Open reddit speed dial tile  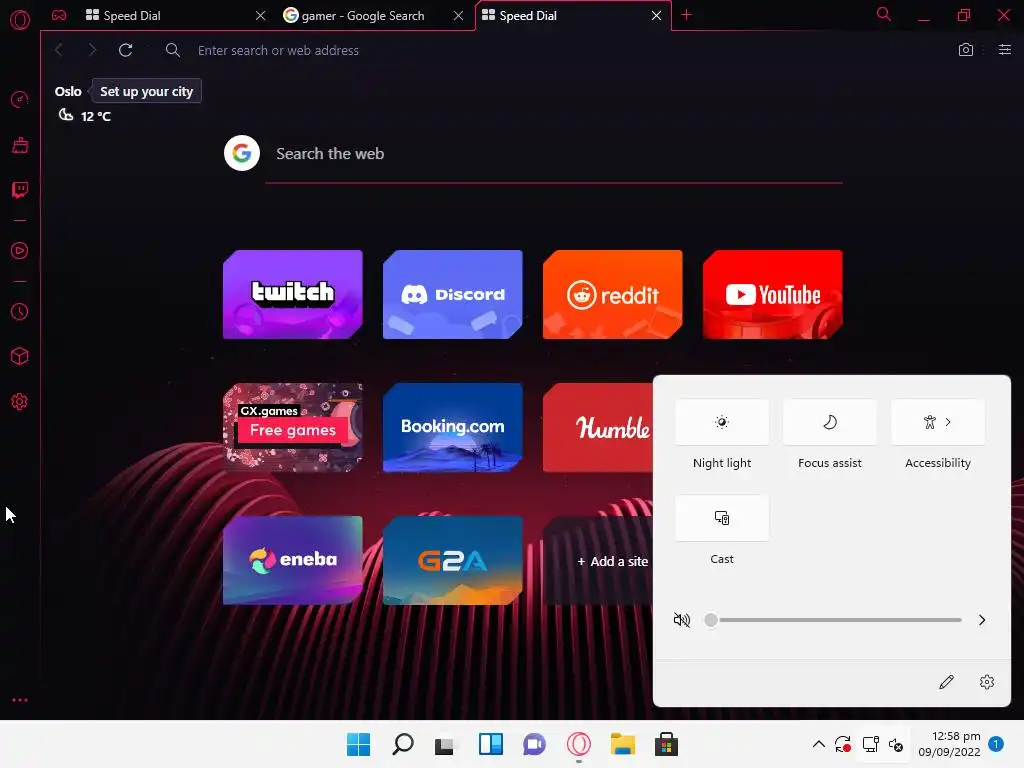(x=613, y=295)
